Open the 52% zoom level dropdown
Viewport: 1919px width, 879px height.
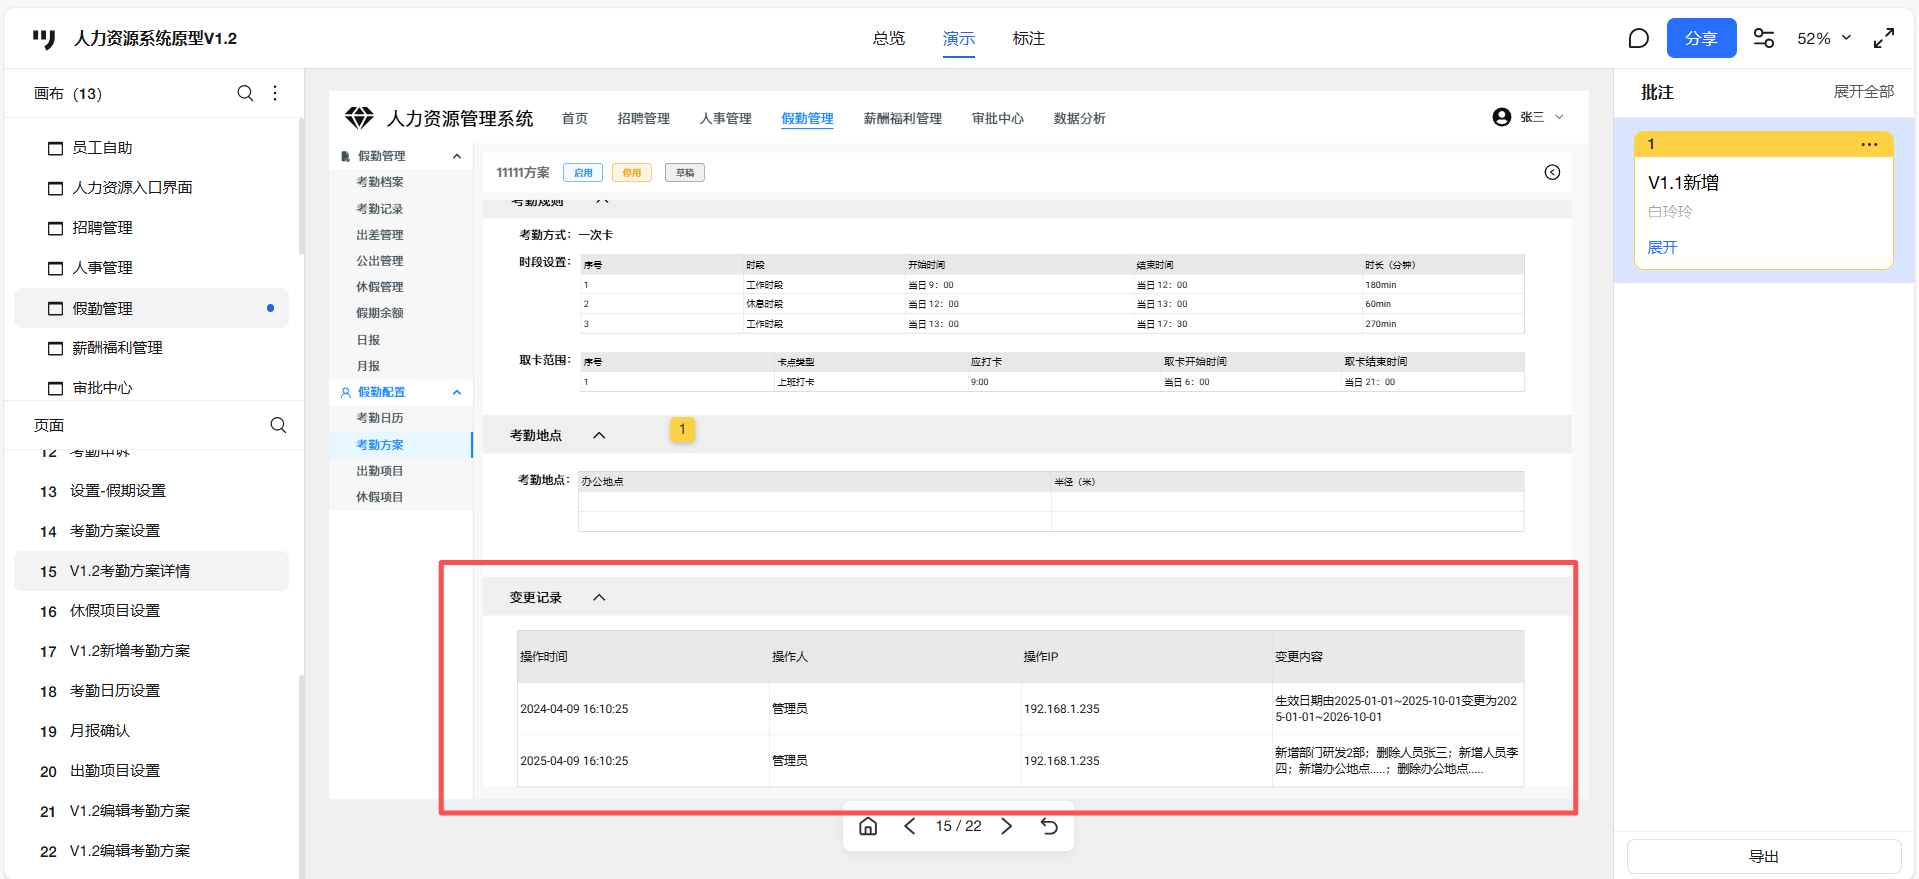click(x=1824, y=38)
